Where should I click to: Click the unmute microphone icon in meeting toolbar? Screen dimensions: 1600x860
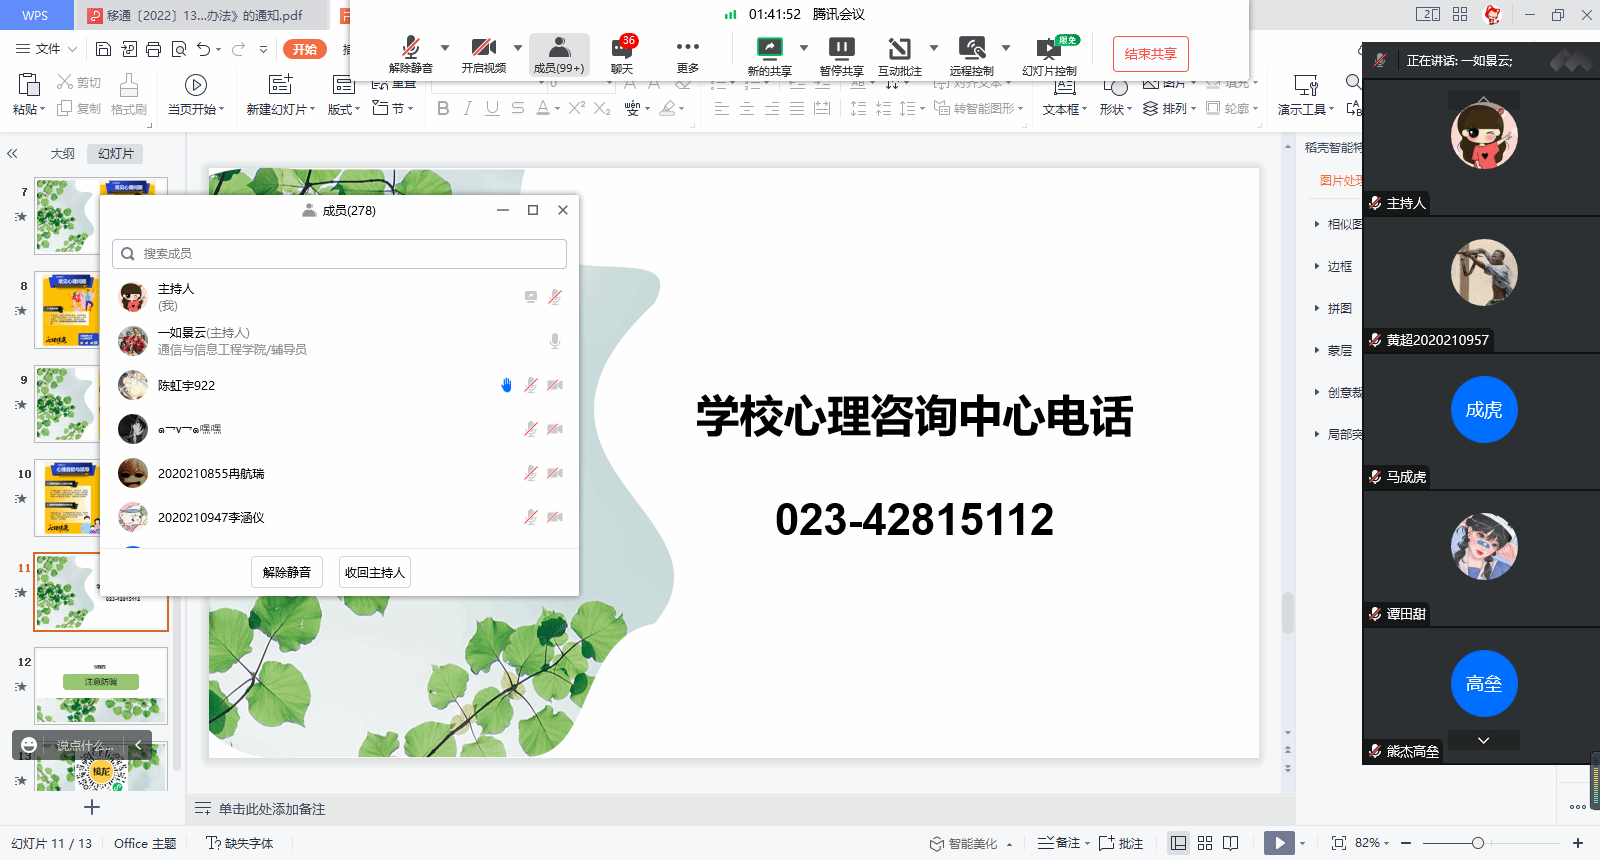410,48
